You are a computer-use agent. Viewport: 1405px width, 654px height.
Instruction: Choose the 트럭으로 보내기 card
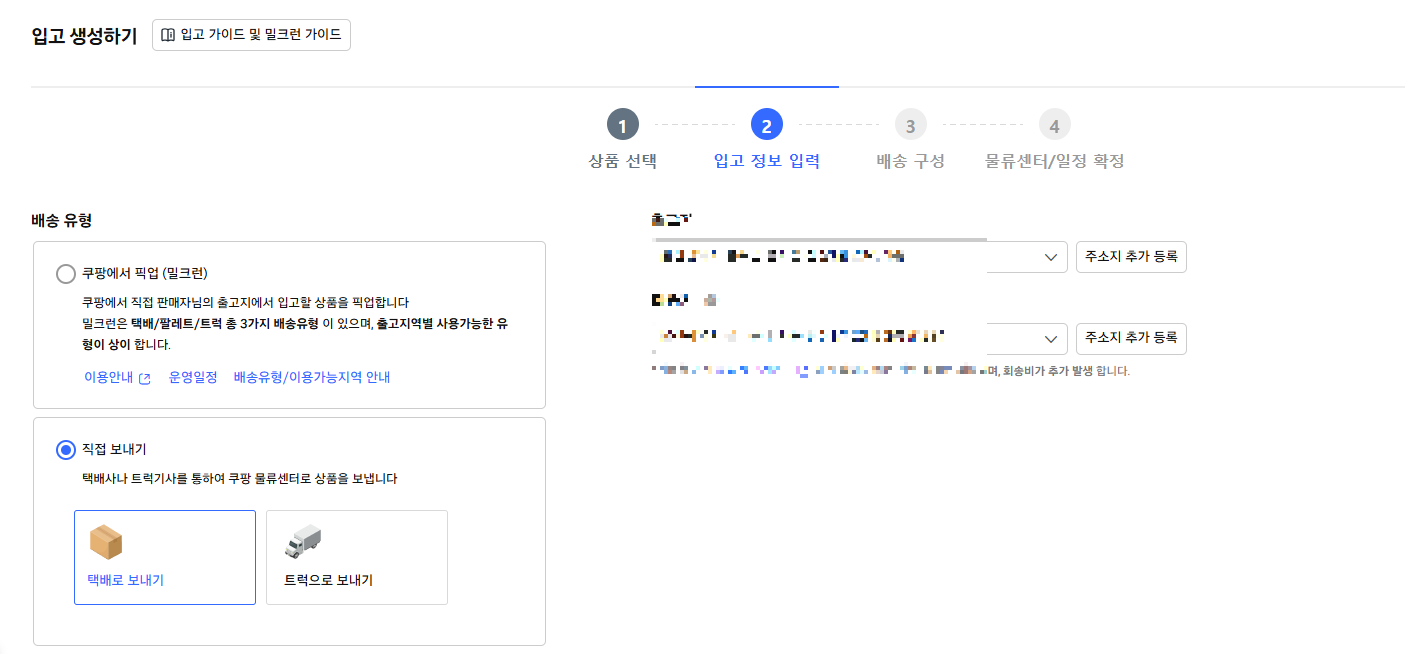tap(357, 557)
